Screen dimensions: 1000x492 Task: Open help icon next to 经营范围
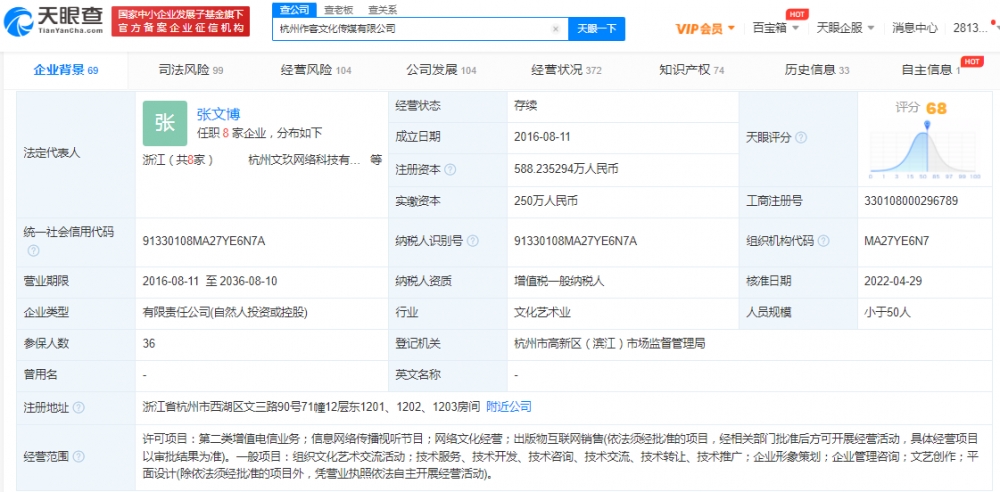click(78, 457)
